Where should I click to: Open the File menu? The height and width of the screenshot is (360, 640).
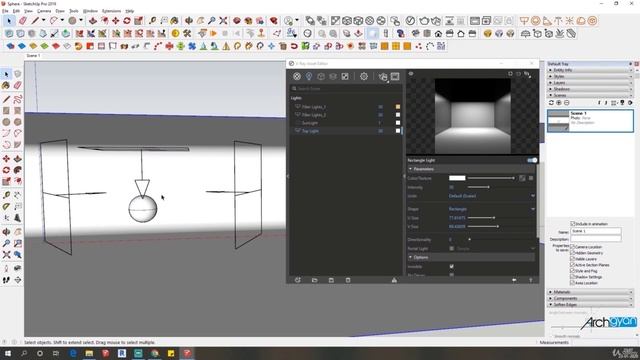click(x=5, y=11)
